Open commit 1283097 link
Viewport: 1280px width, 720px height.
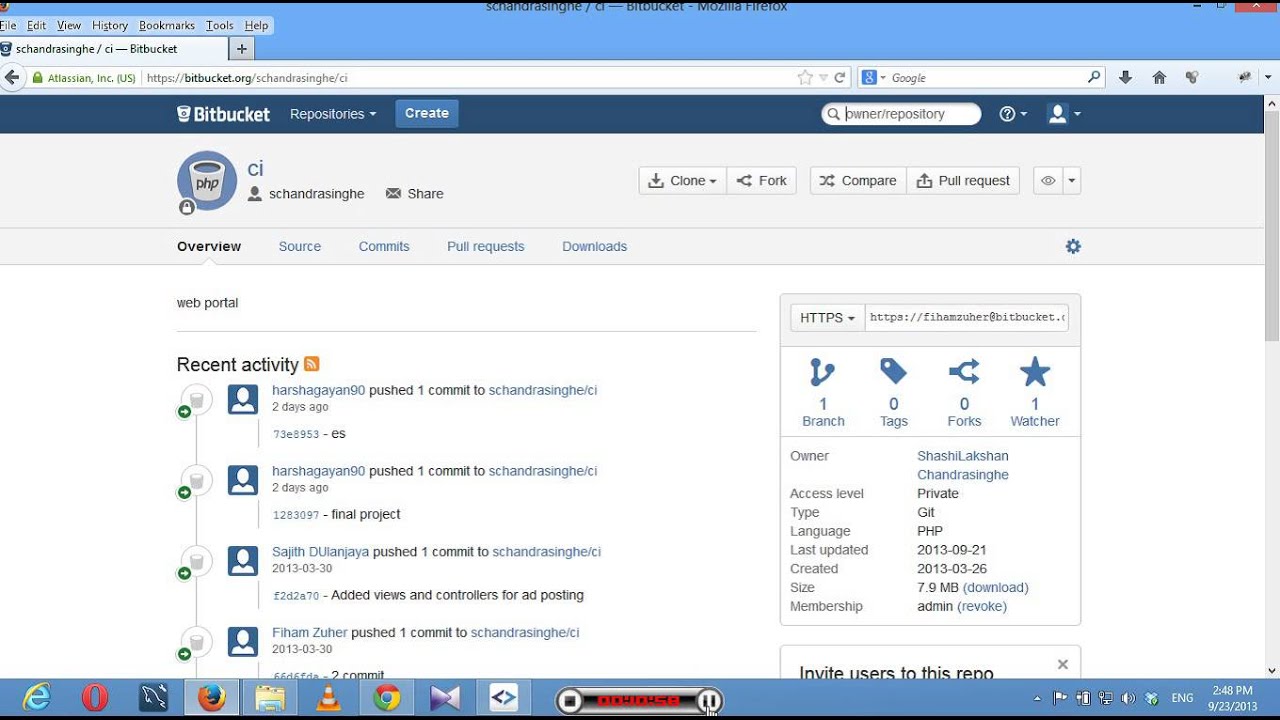296,515
